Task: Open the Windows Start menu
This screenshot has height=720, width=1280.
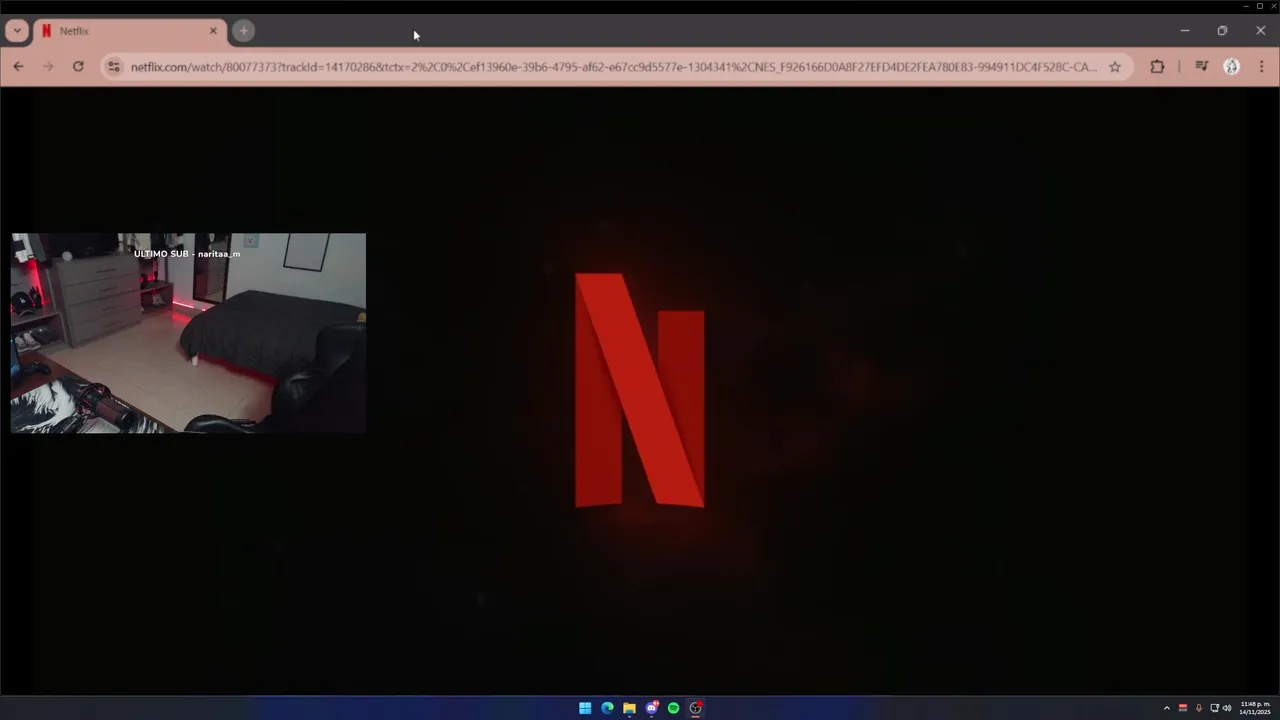Action: coord(585,708)
